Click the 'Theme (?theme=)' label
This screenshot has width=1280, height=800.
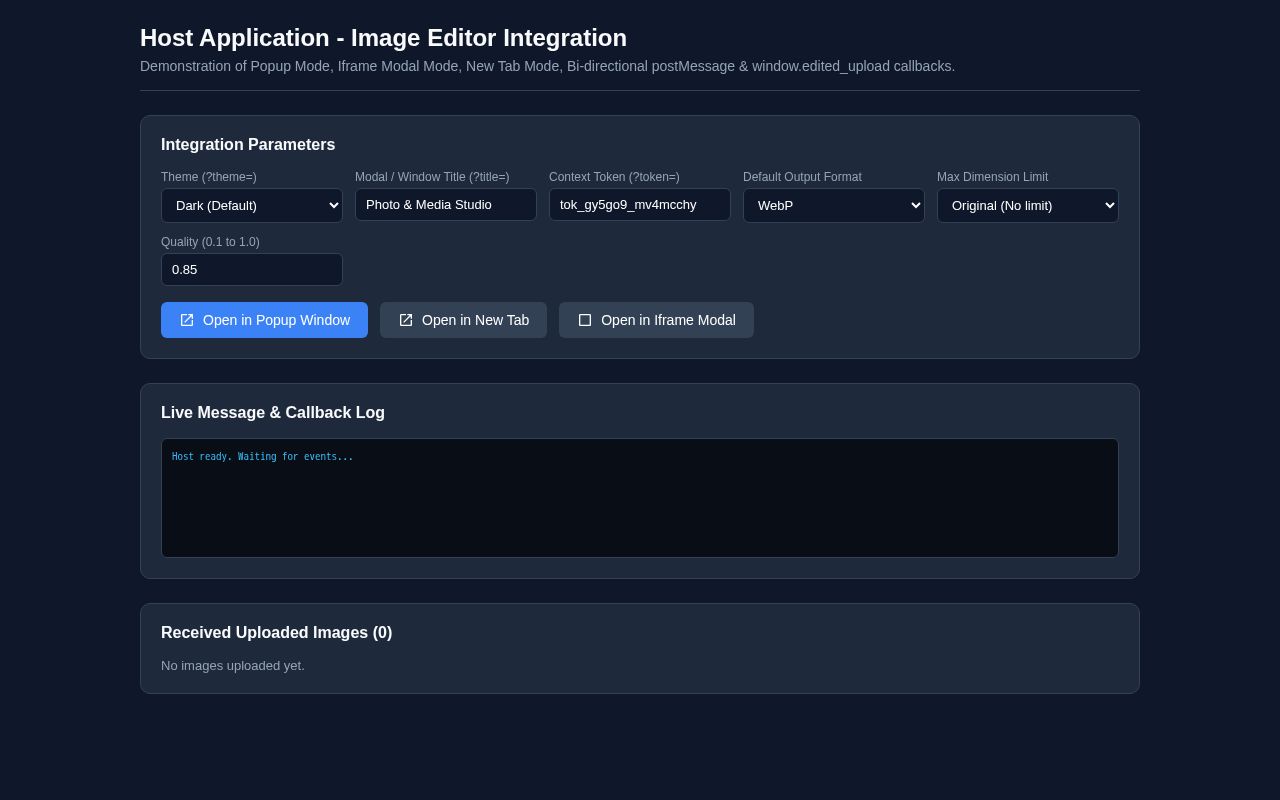pyautogui.click(x=209, y=177)
